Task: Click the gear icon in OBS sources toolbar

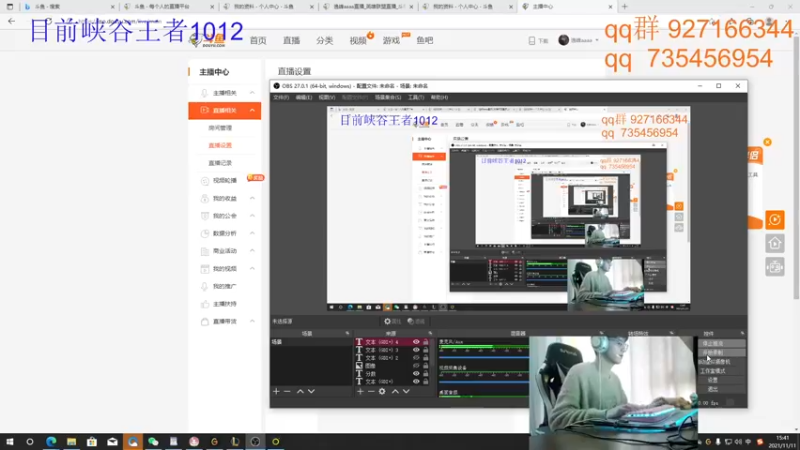Action: coord(382,391)
